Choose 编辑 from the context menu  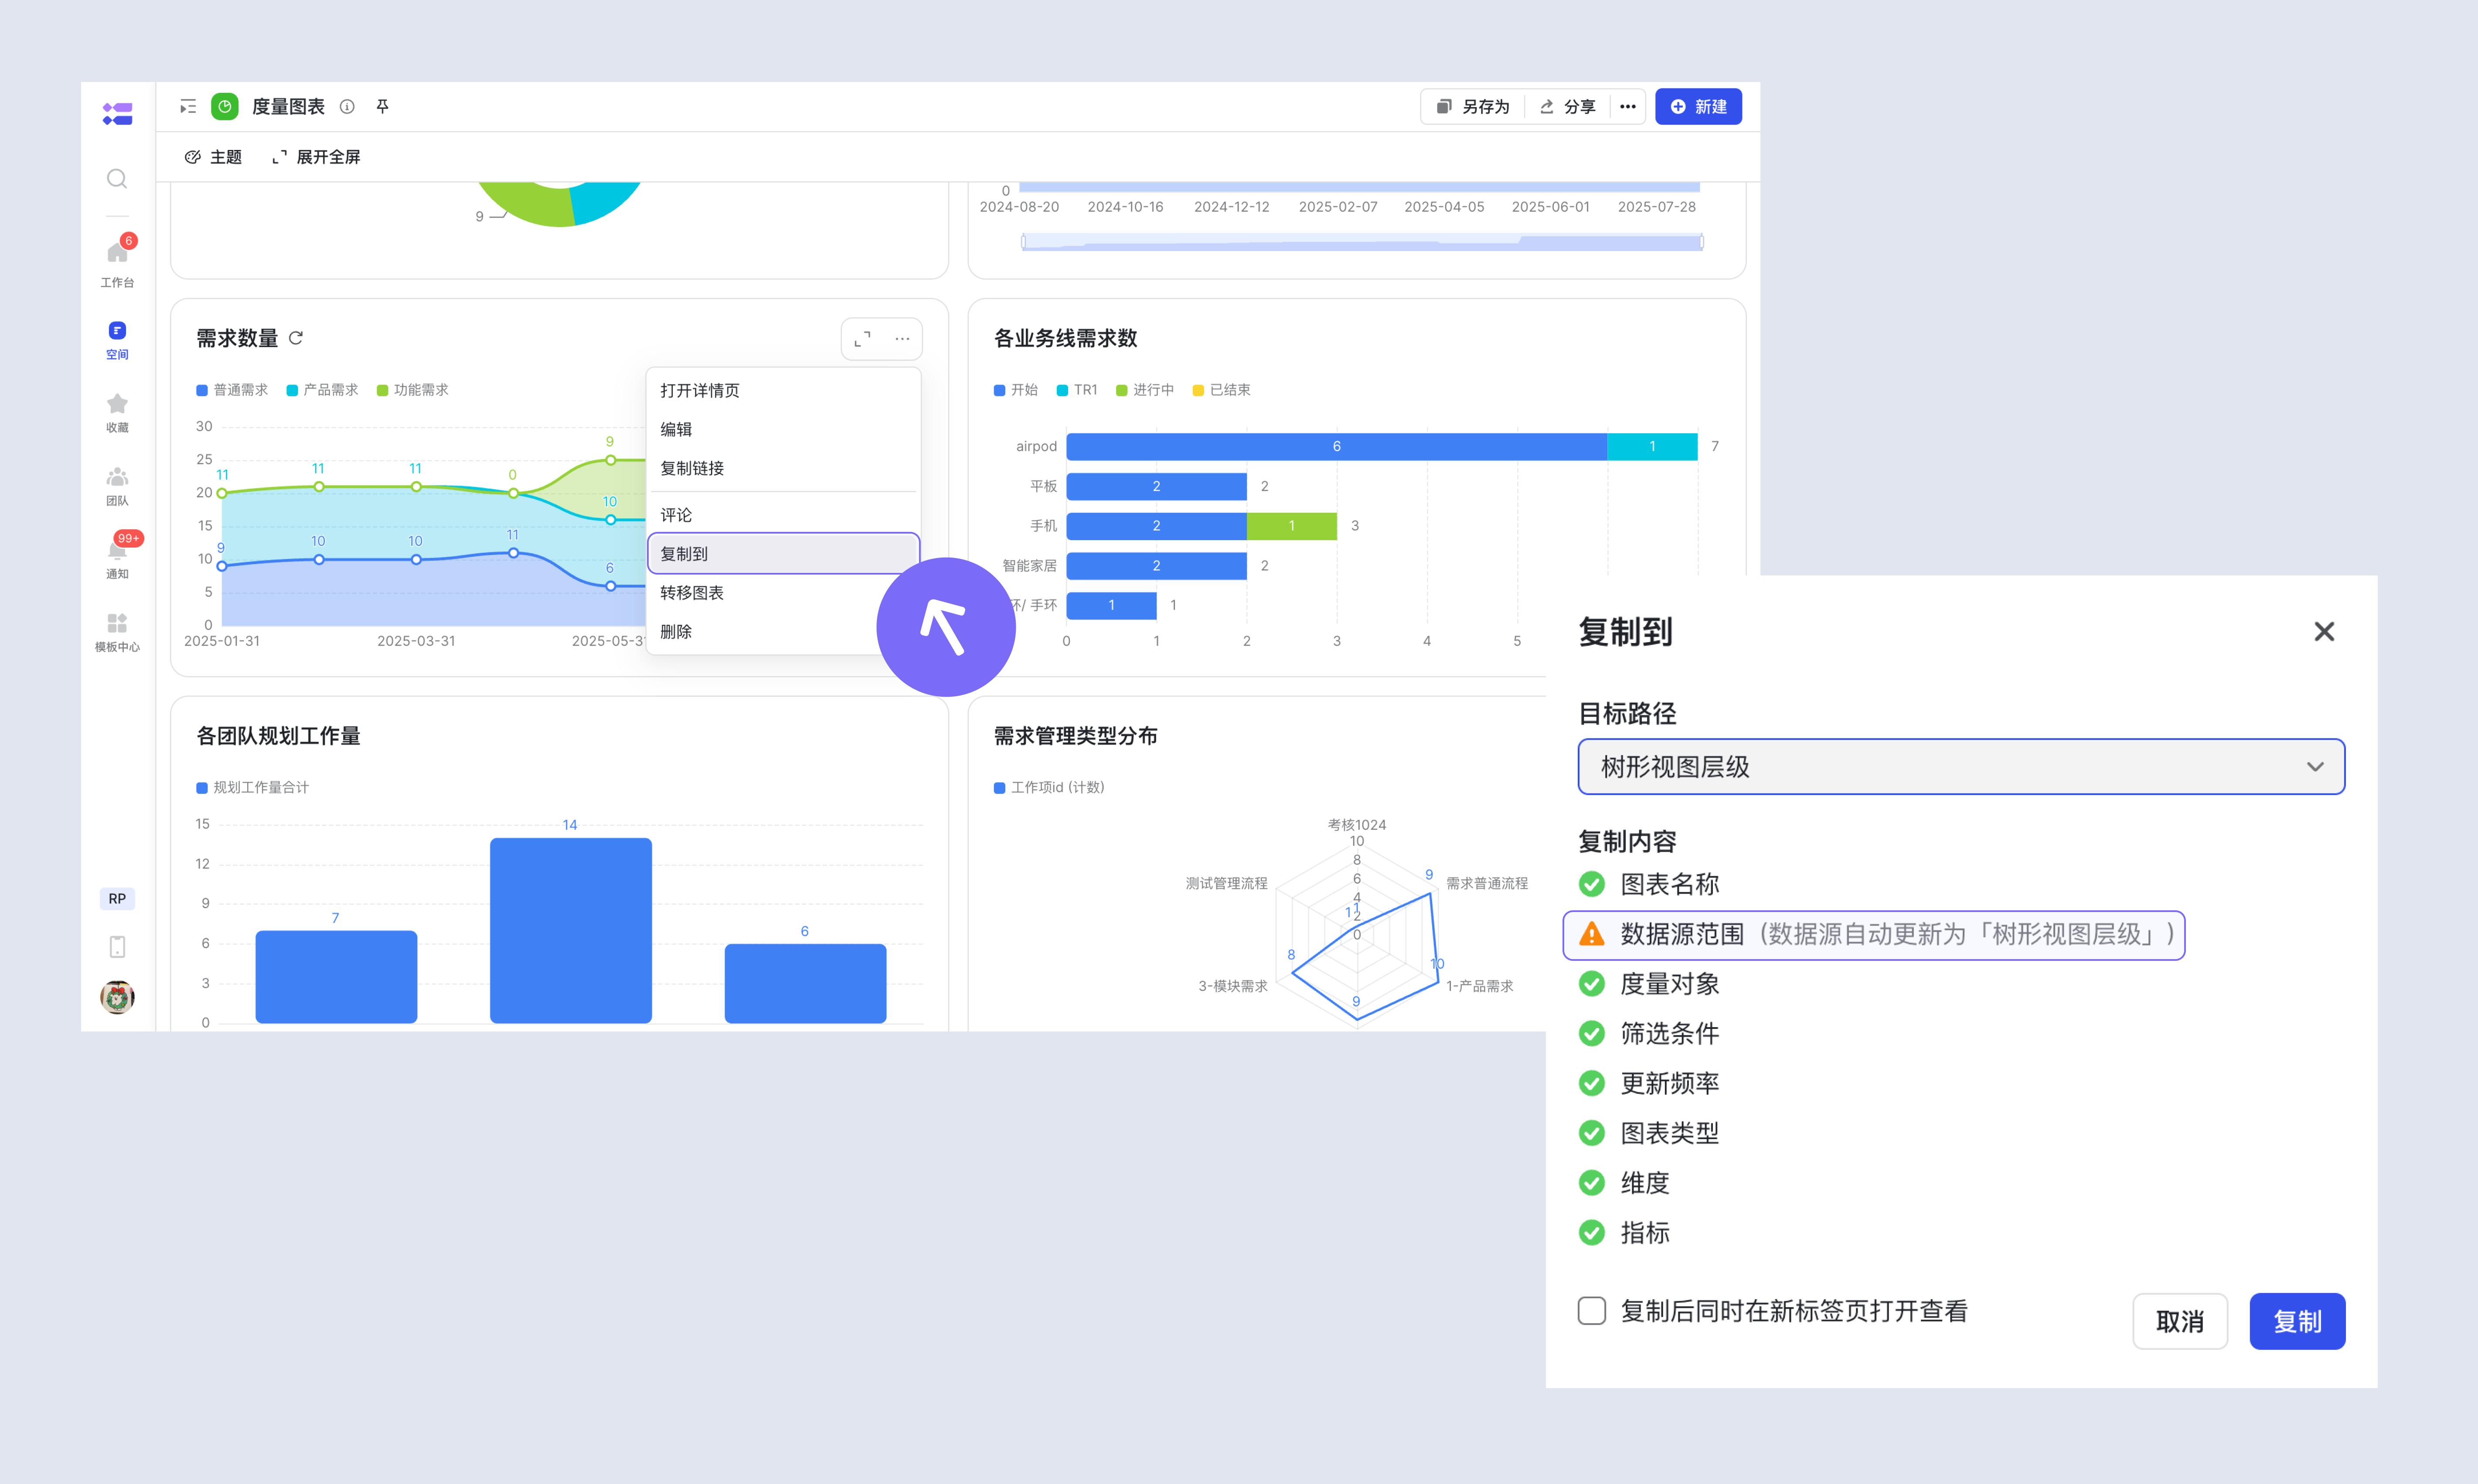coord(783,429)
